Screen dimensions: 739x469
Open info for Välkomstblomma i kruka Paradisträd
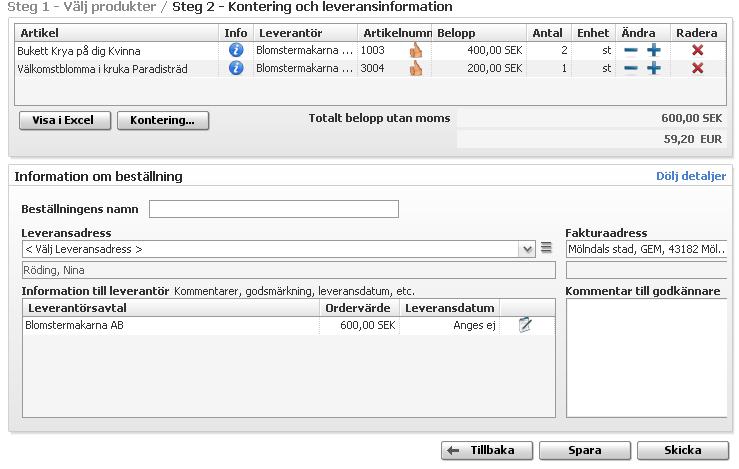point(236,68)
